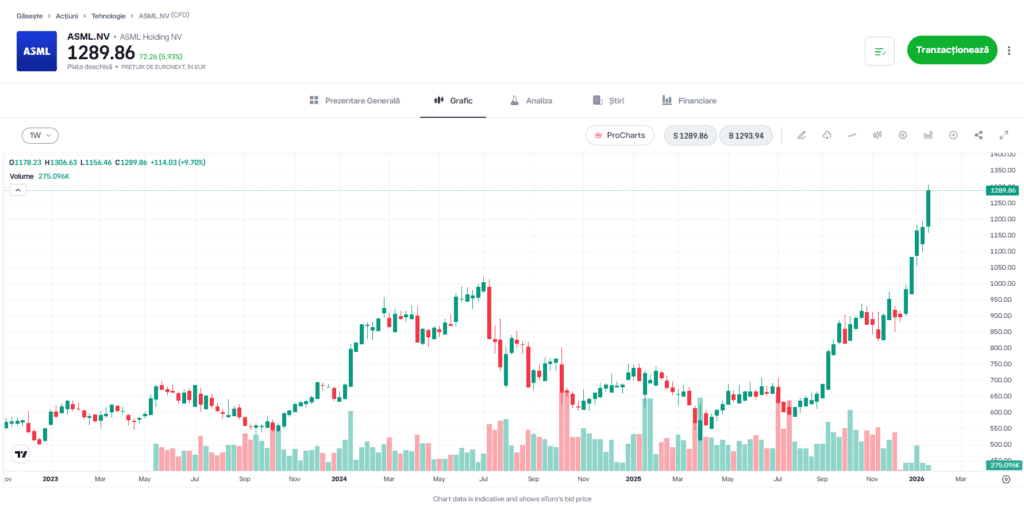The height and width of the screenshot is (507, 1024).
Task: Select the pencil drawing tool
Action: click(x=801, y=135)
